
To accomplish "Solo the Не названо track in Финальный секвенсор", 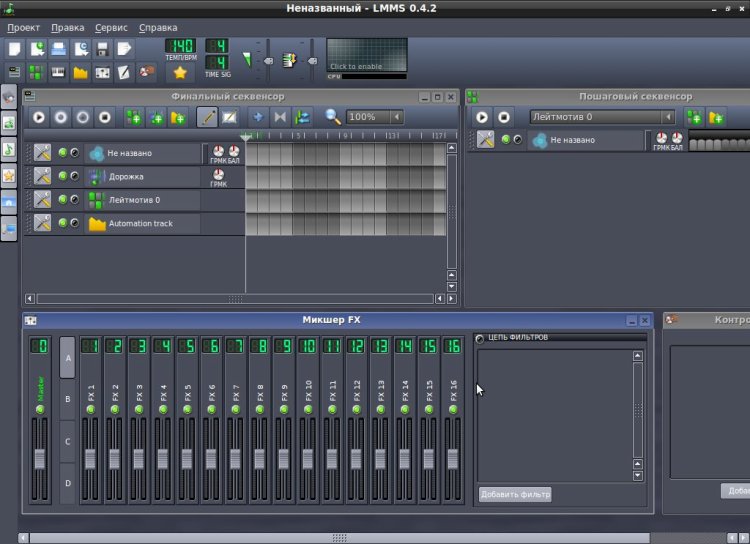I will (x=75, y=153).
